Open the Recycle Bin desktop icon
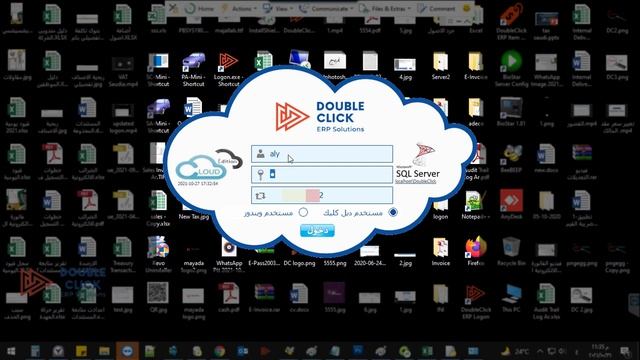 (x=511, y=251)
